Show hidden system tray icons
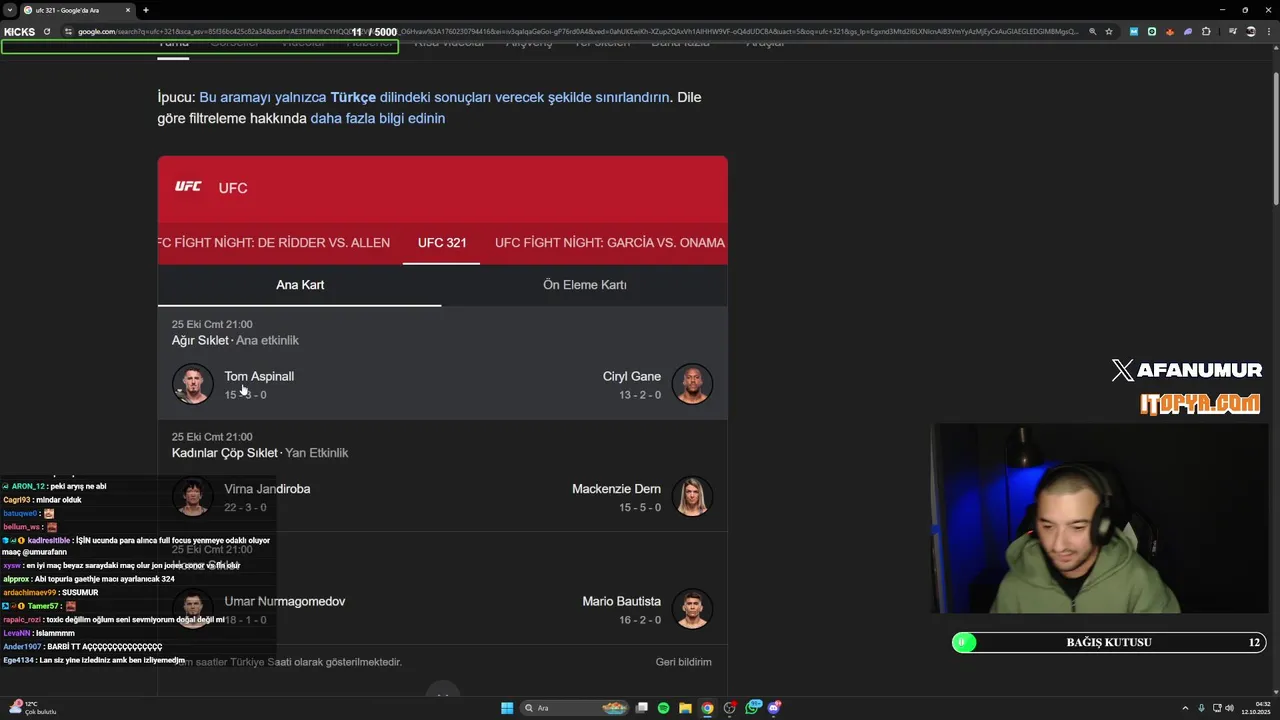This screenshot has width=1280, height=720. click(x=1185, y=708)
